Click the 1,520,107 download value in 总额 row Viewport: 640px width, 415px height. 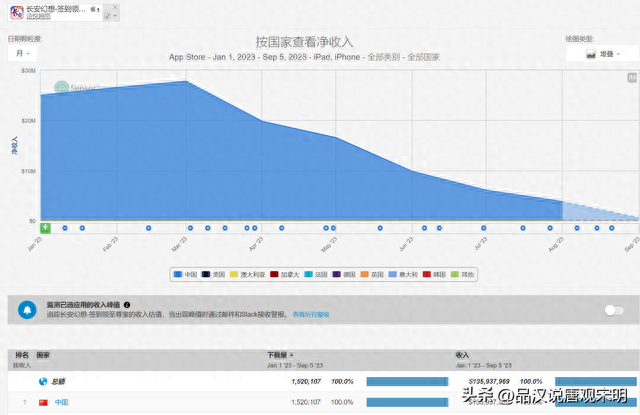point(306,382)
